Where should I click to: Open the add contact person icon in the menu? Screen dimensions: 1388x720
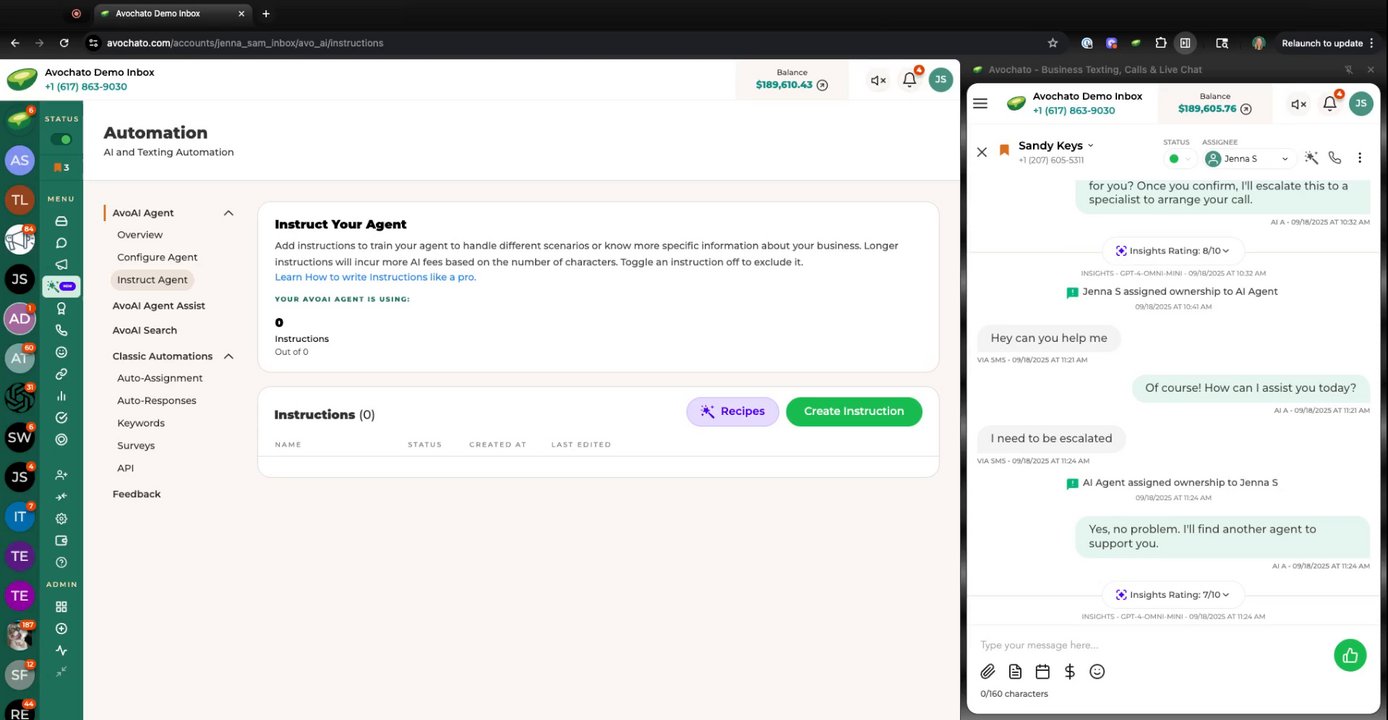pyautogui.click(x=61, y=475)
